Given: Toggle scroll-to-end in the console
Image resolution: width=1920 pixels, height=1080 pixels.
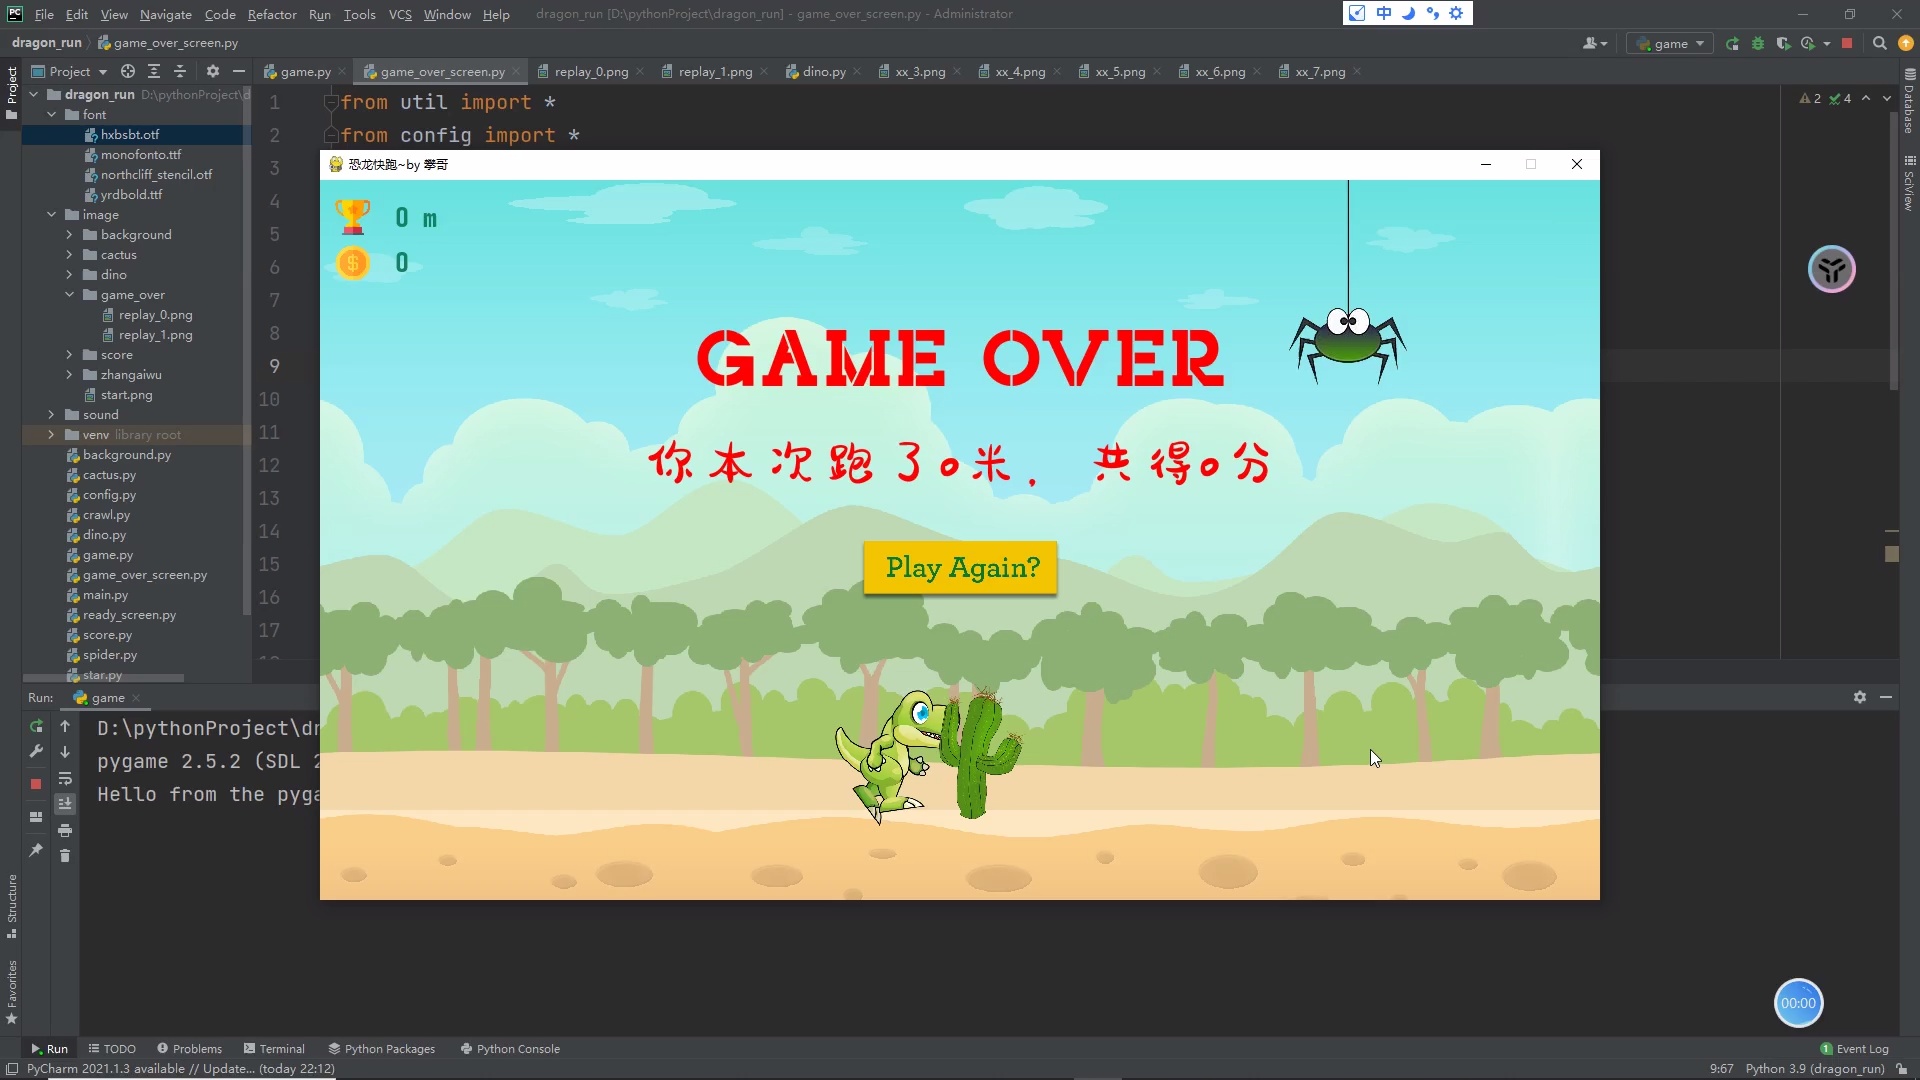Looking at the screenshot, I should point(65,803).
